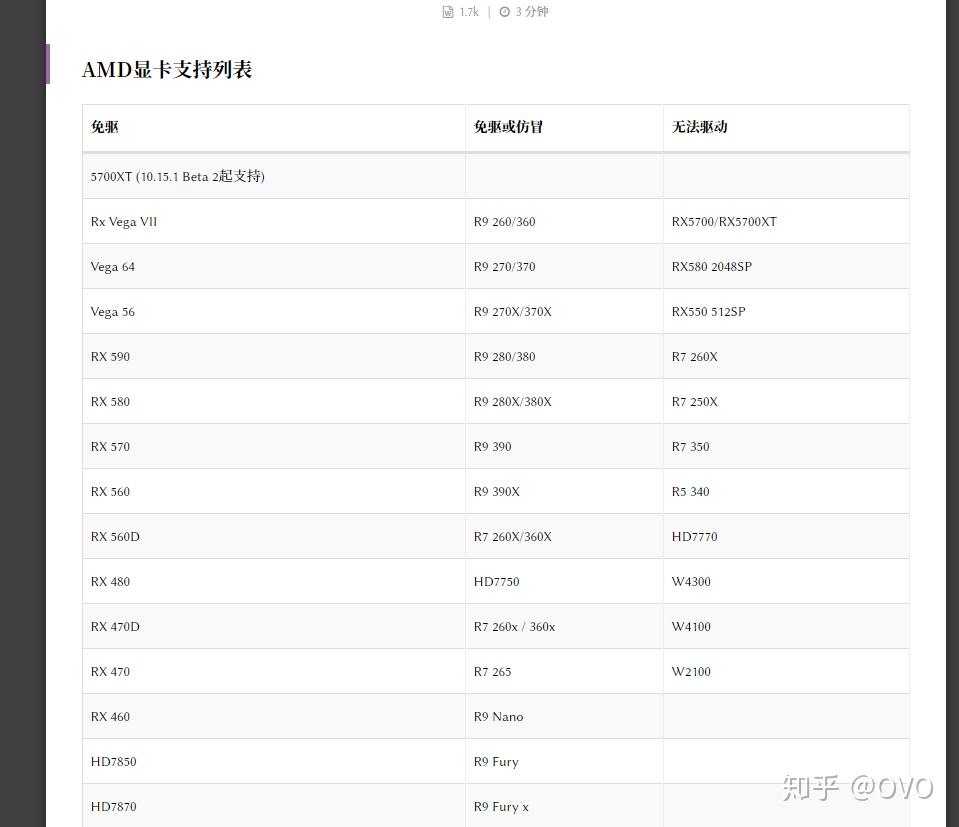Click the 'R9 390X' cell
This screenshot has height=827, width=959.
[x=564, y=491]
